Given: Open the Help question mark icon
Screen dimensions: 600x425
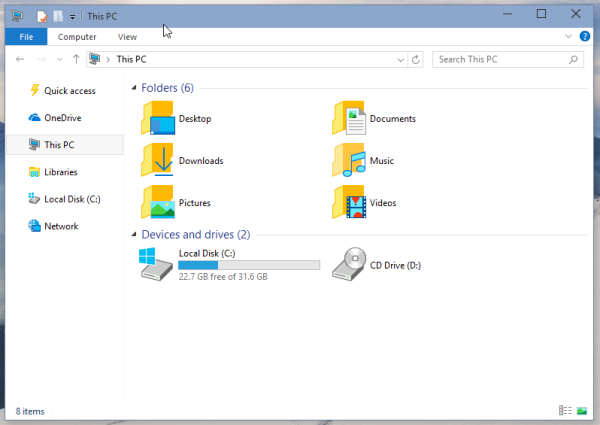Looking at the screenshot, I should pyautogui.click(x=584, y=36).
